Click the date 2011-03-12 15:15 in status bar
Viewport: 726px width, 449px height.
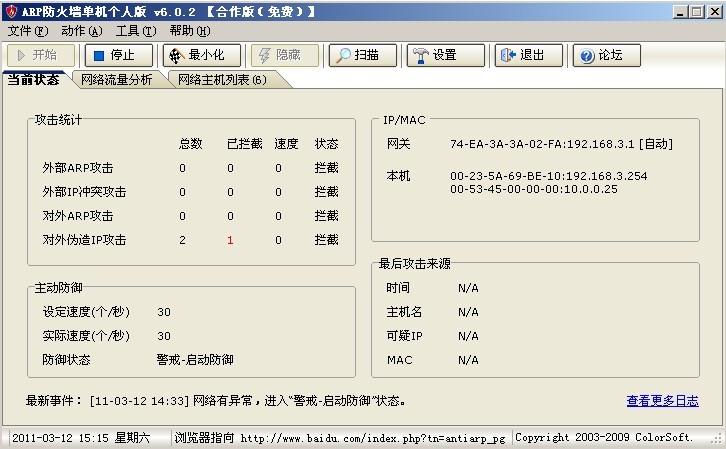point(81,438)
